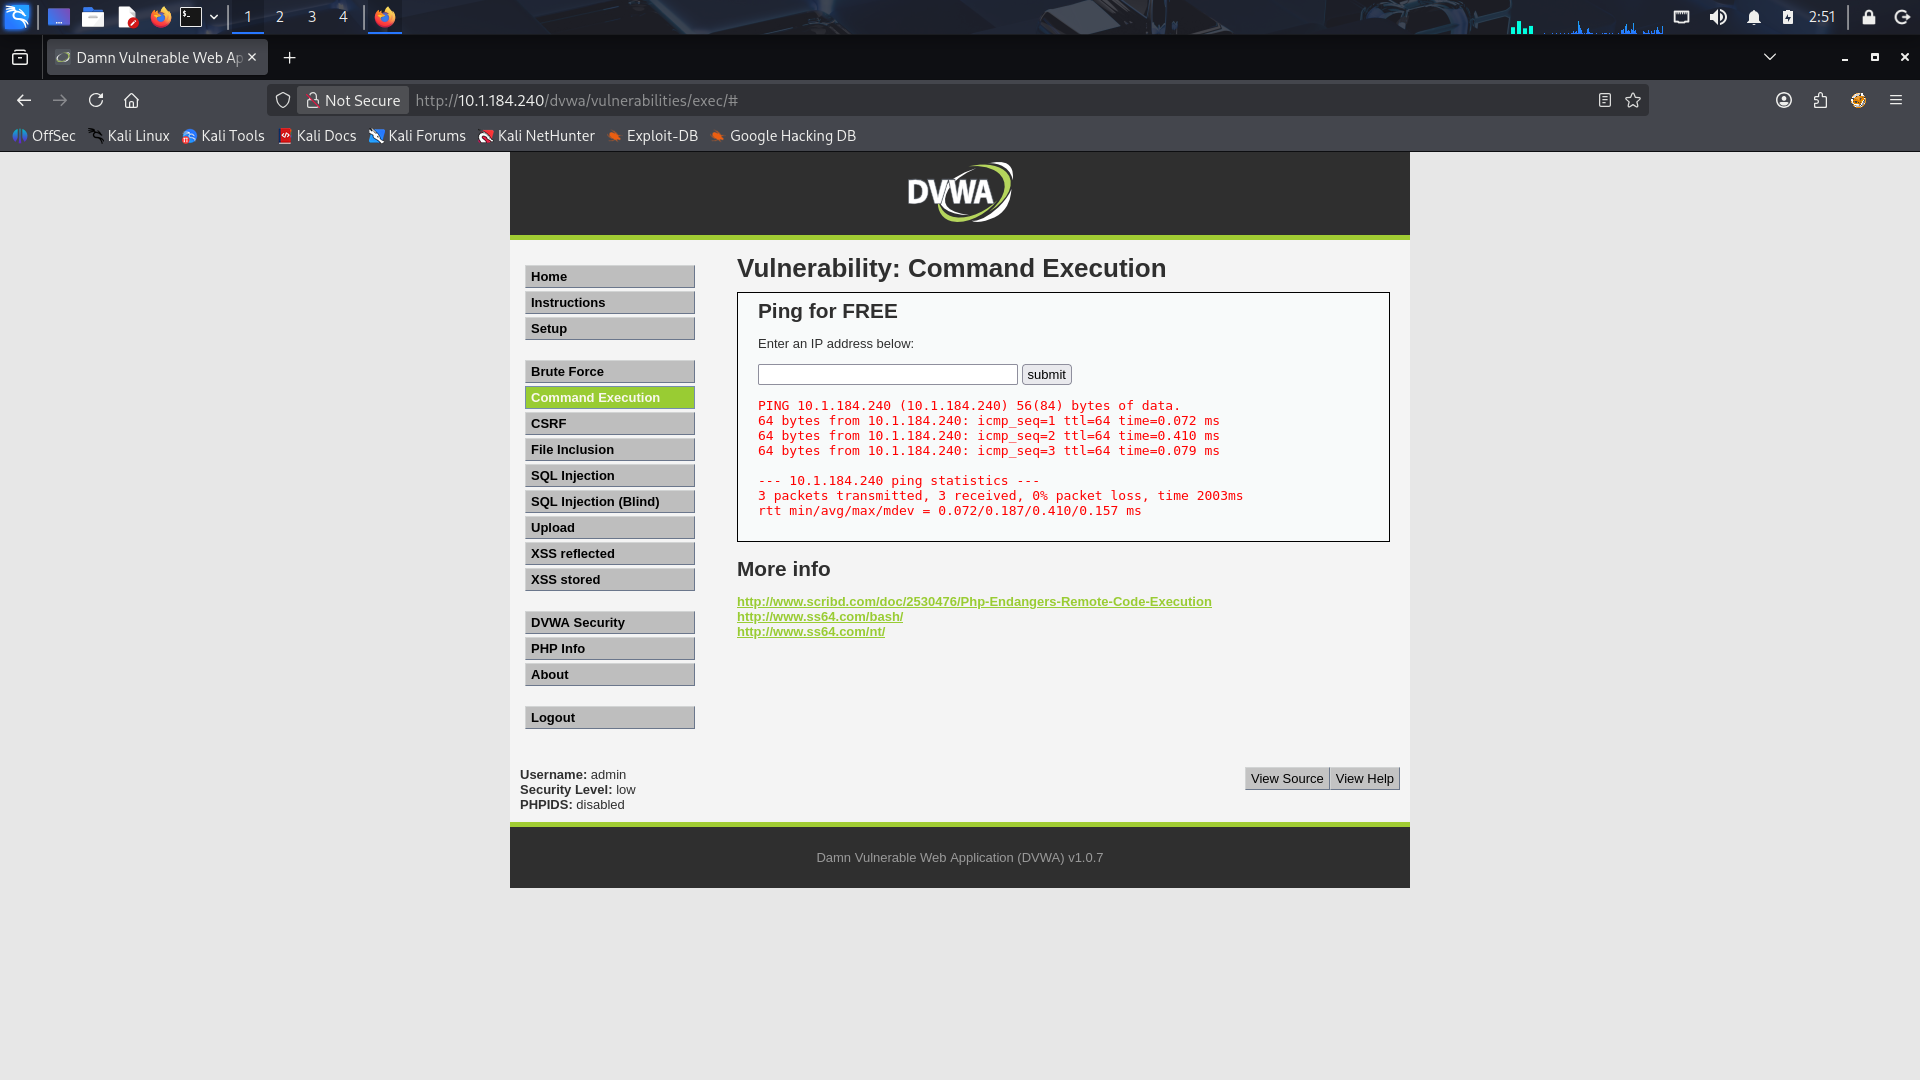Toggle reader view in the address bar

point(1605,100)
